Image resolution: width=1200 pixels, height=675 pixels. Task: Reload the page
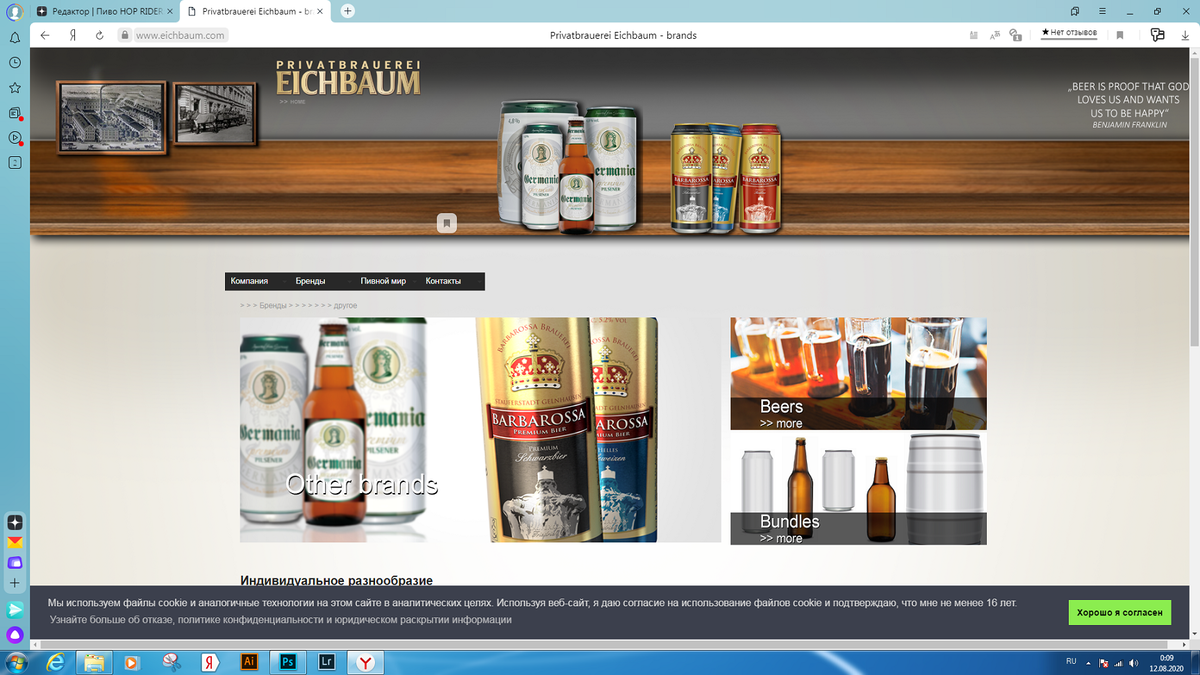pyautogui.click(x=100, y=35)
